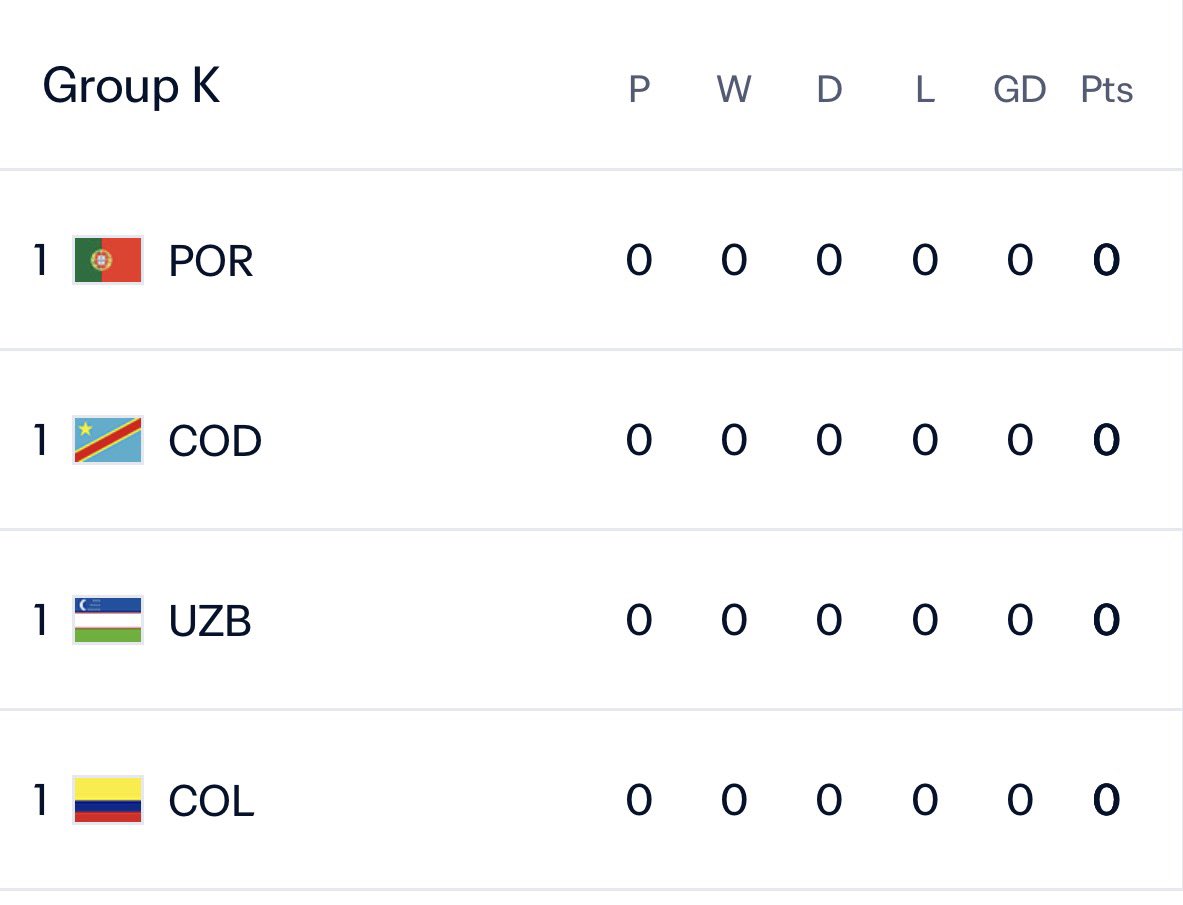The height and width of the screenshot is (905, 1183).
Task: Click the DR Congo flag icon
Action: click(108, 440)
